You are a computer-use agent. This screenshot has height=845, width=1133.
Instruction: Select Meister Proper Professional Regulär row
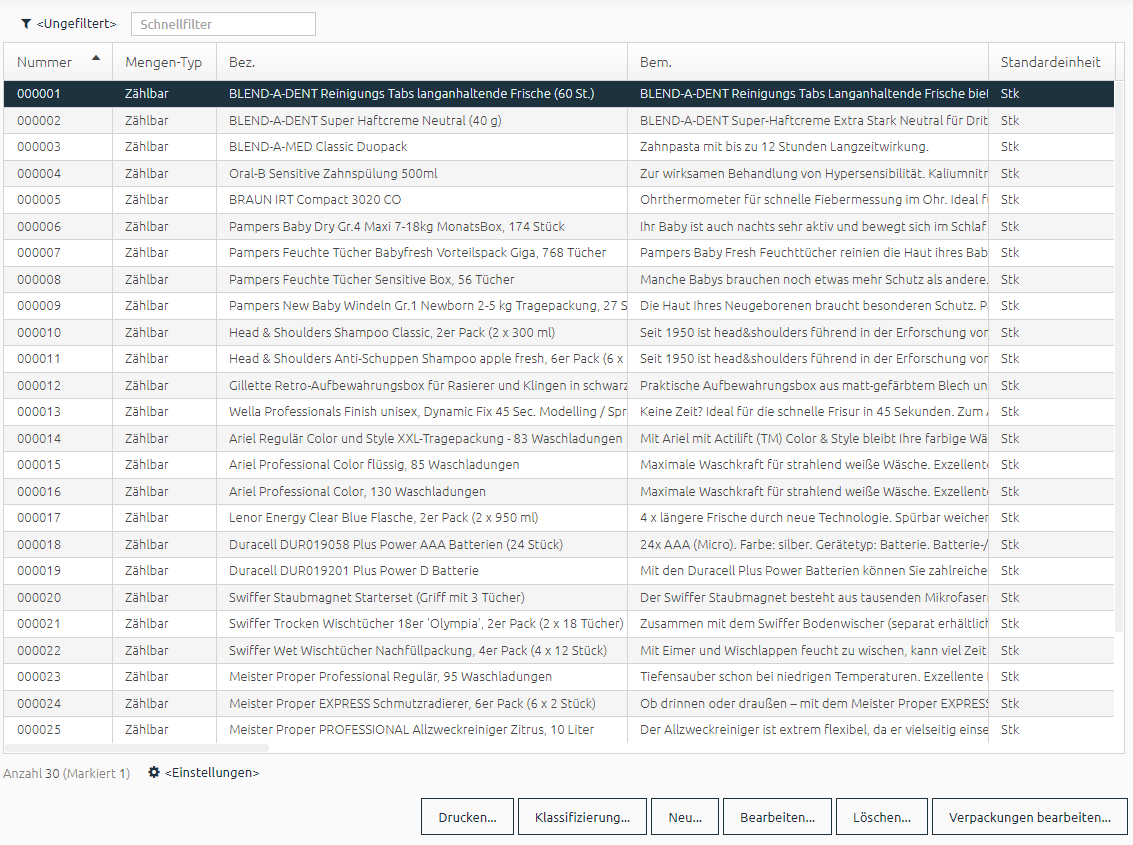coord(559,677)
